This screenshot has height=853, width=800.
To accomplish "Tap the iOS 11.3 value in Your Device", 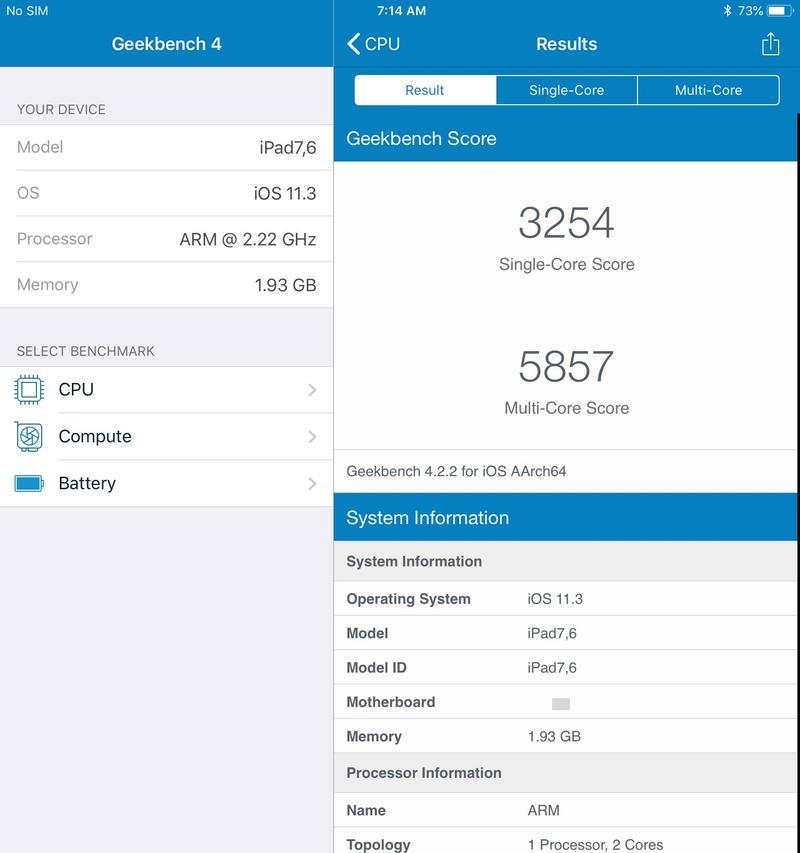I will click(x=285, y=193).
